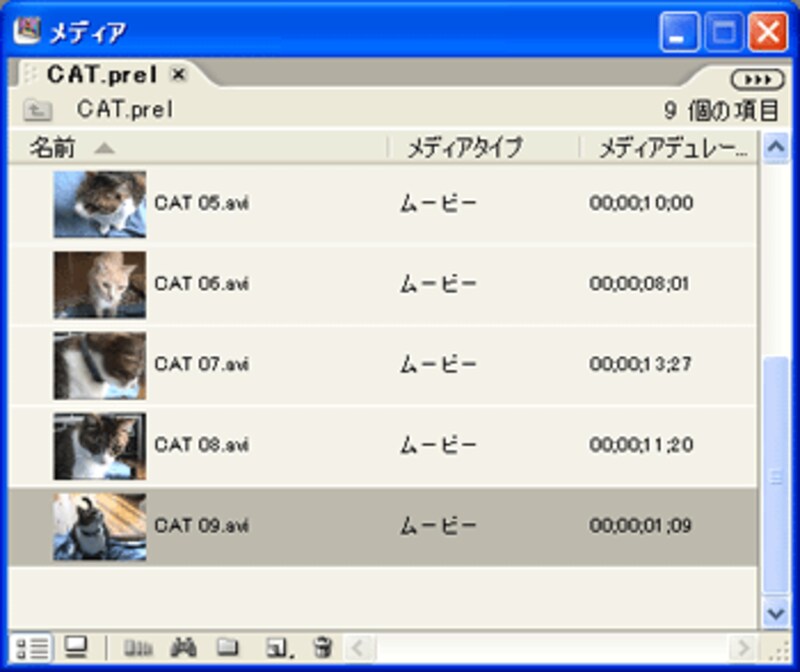
Task: Click the horizontal scroll right arrow
Action: tap(742, 649)
